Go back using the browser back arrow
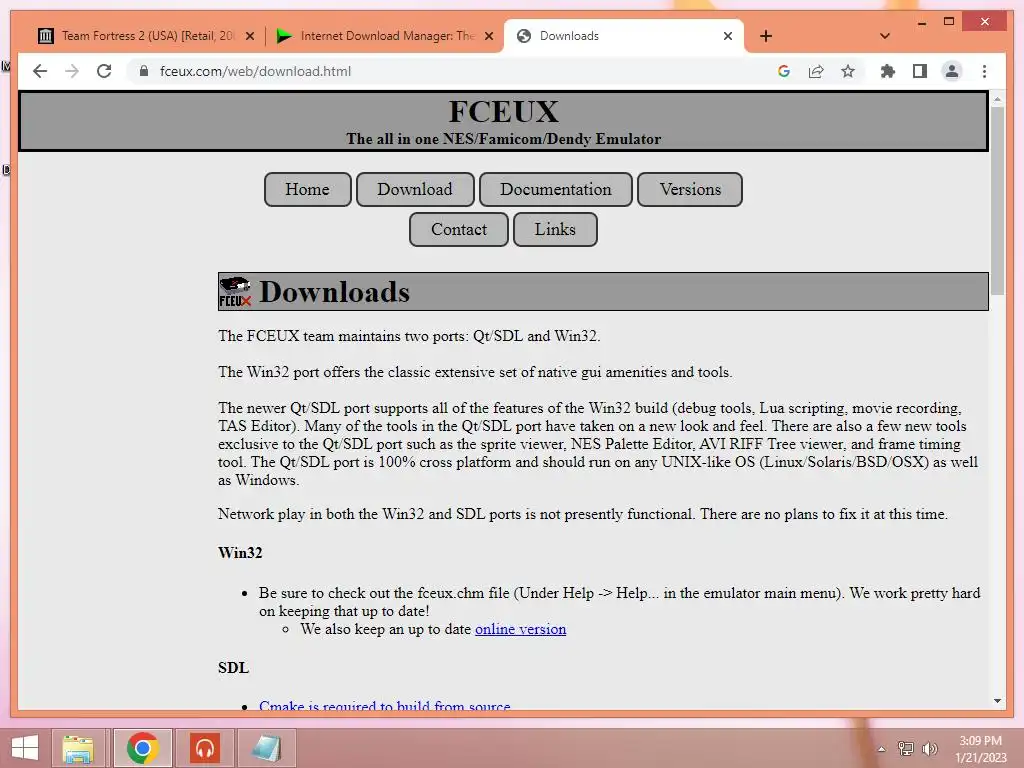The width and height of the screenshot is (1024, 768). (40, 71)
